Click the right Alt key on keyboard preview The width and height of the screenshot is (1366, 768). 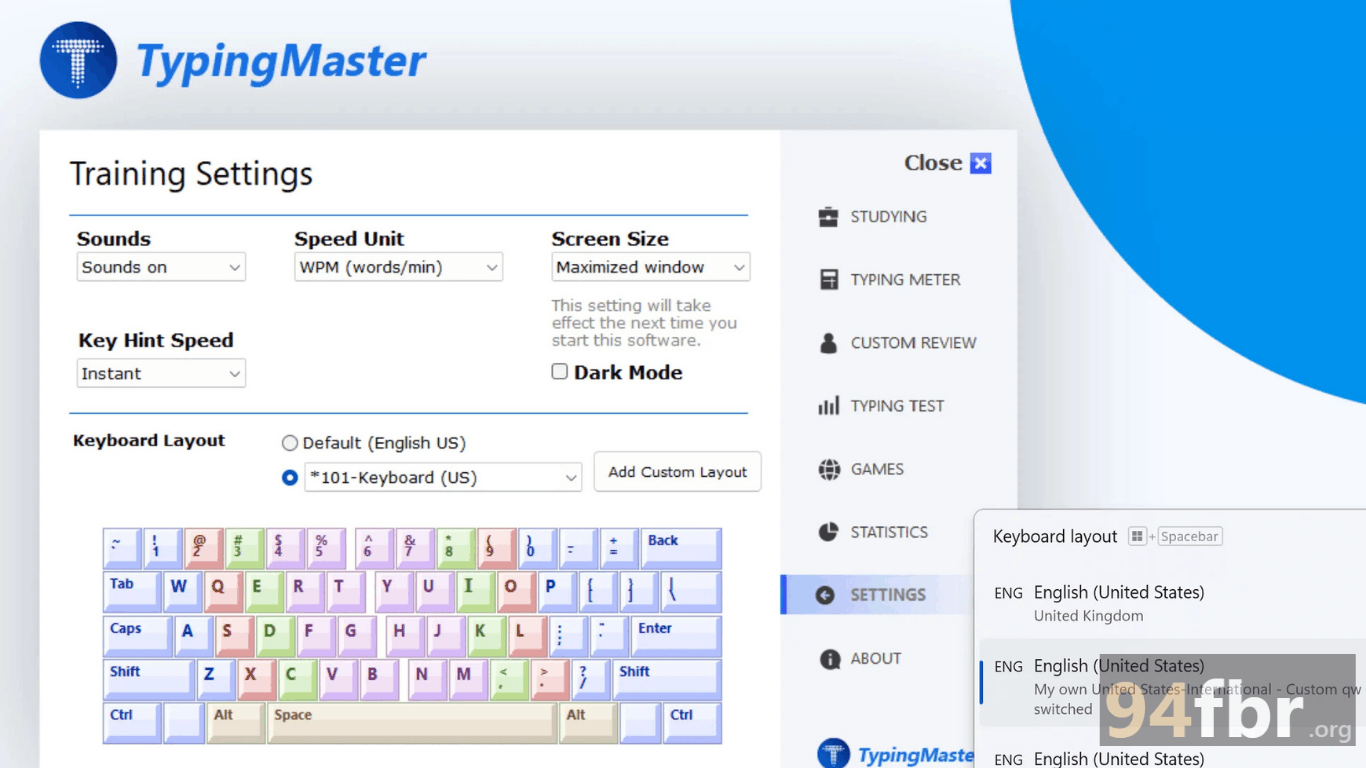(x=588, y=723)
